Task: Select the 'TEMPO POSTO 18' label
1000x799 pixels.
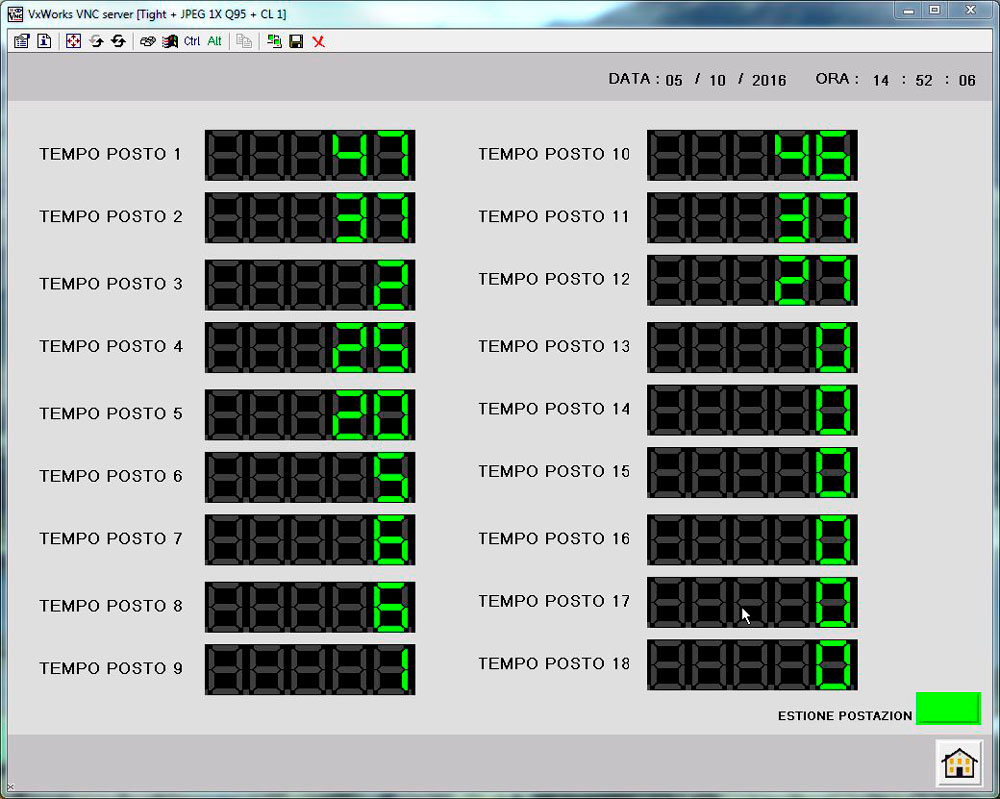Action: (x=554, y=664)
